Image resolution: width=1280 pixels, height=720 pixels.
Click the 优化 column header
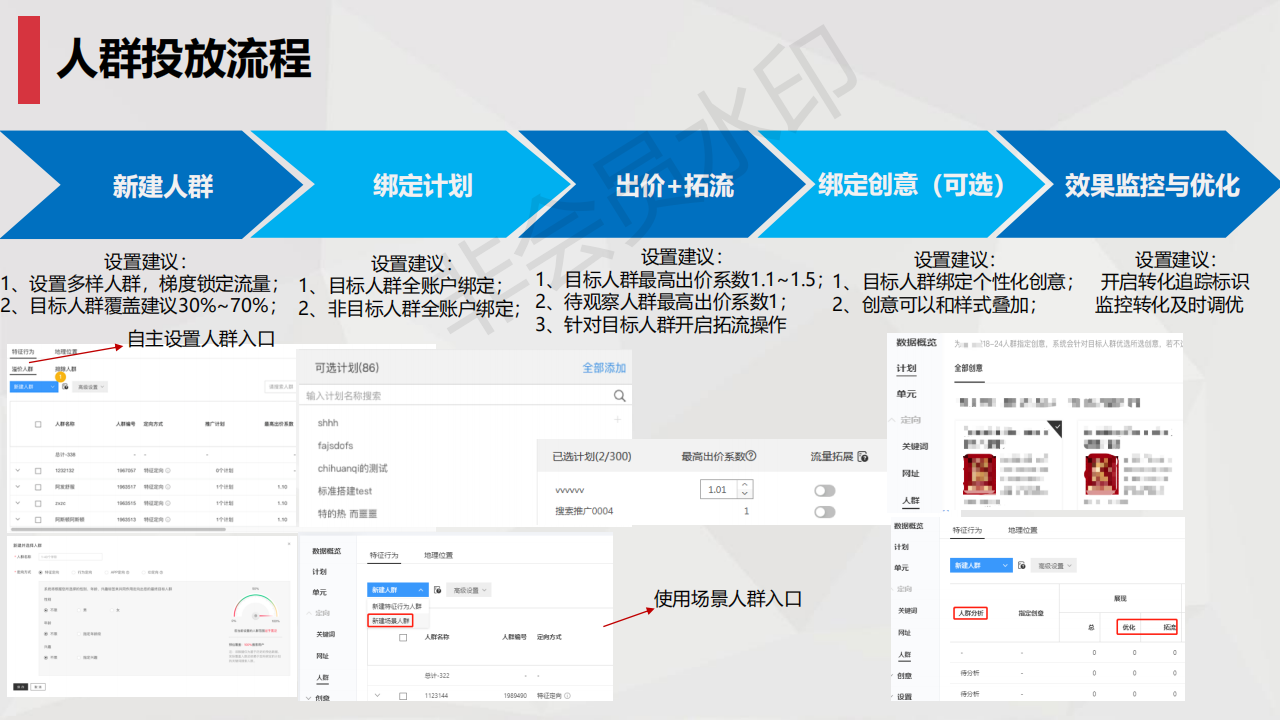[1128, 627]
